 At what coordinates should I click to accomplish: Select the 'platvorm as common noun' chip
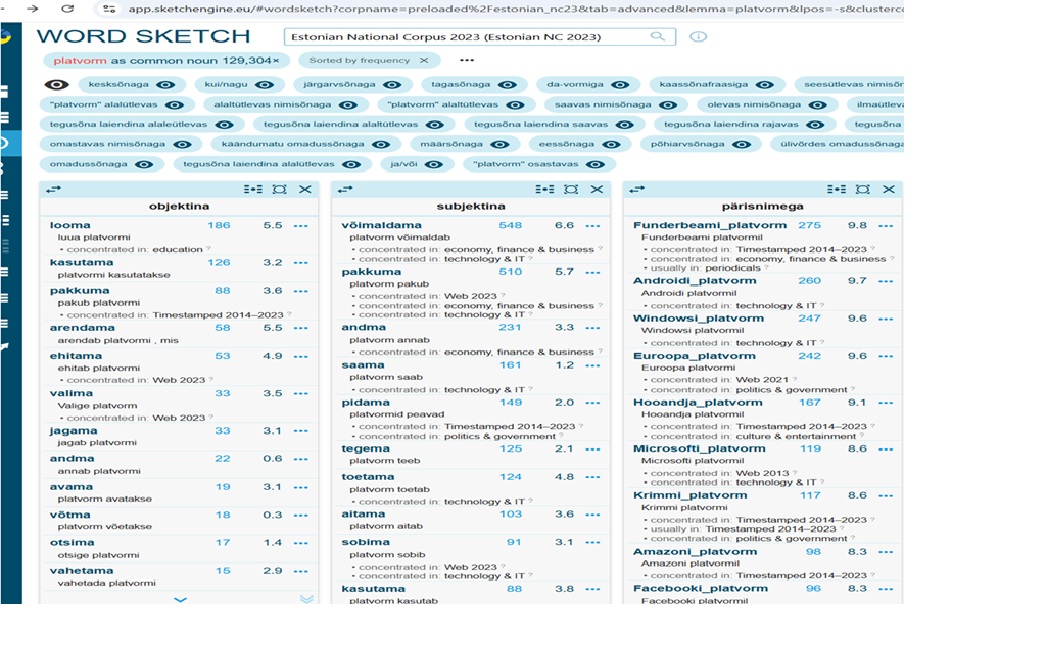coord(166,61)
